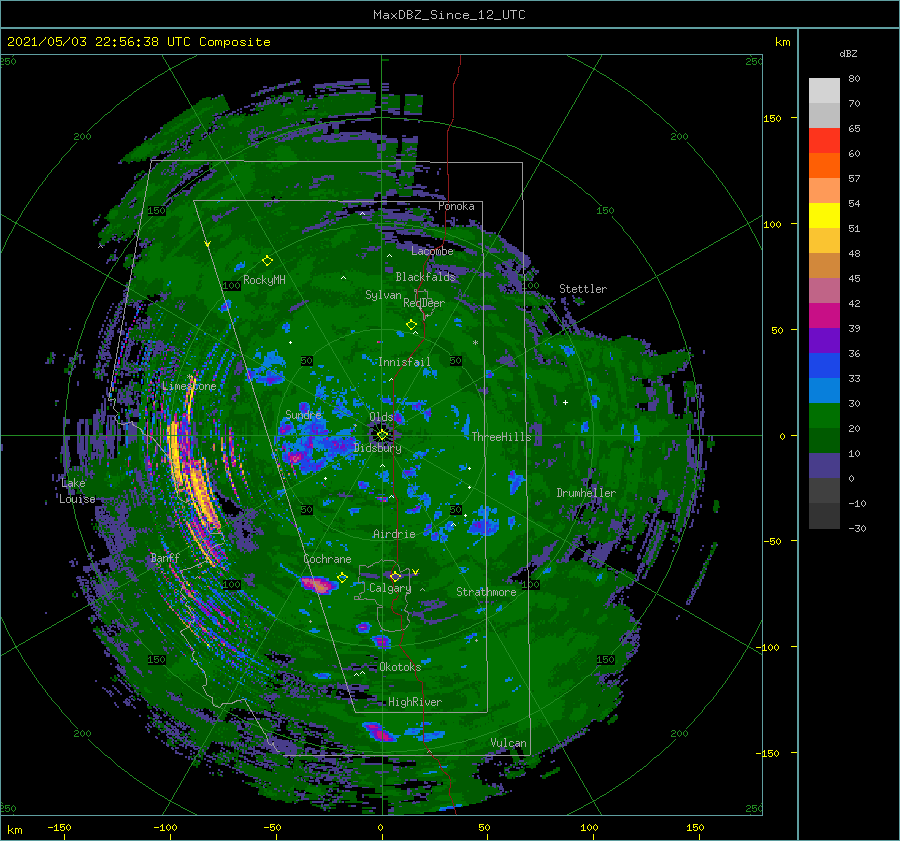Screen dimensions: 900x841
Task: Click the vertical axis -150 km tick label
Action: pyautogui.click(x=767, y=753)
